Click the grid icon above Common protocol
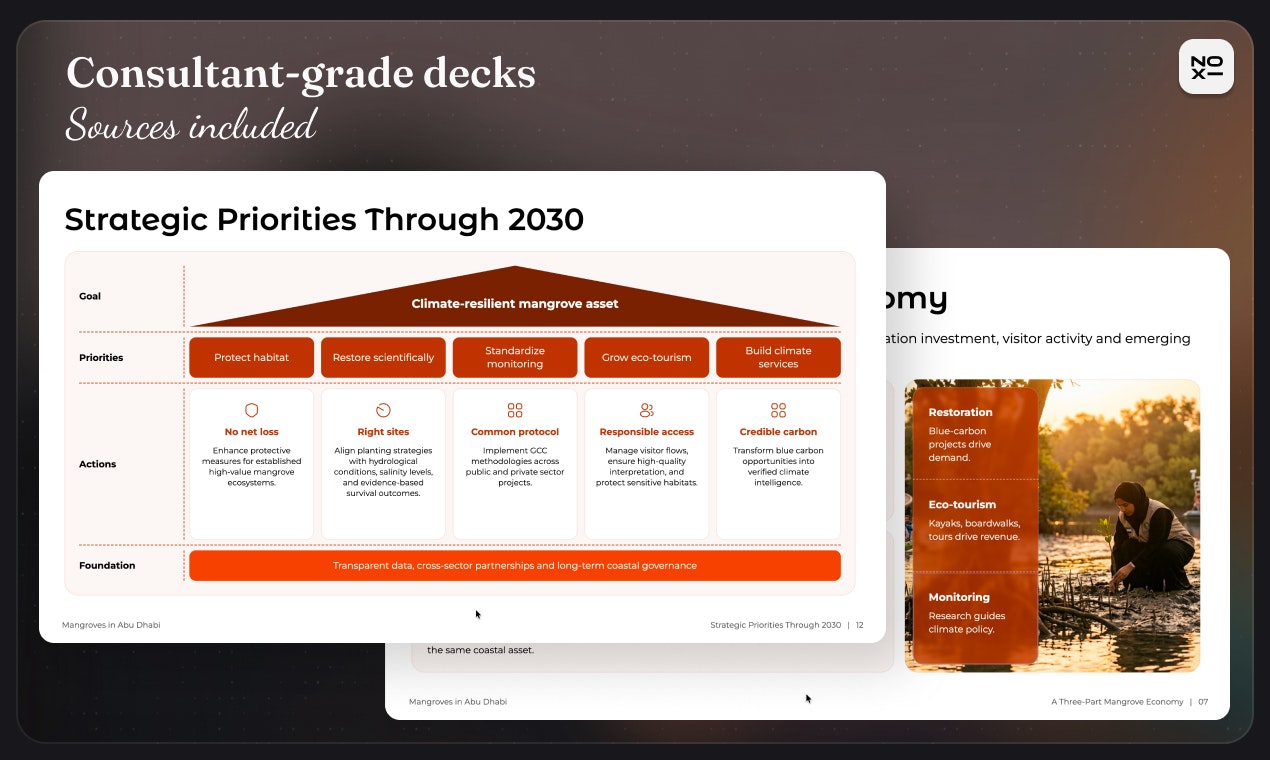 click(515, 410)
